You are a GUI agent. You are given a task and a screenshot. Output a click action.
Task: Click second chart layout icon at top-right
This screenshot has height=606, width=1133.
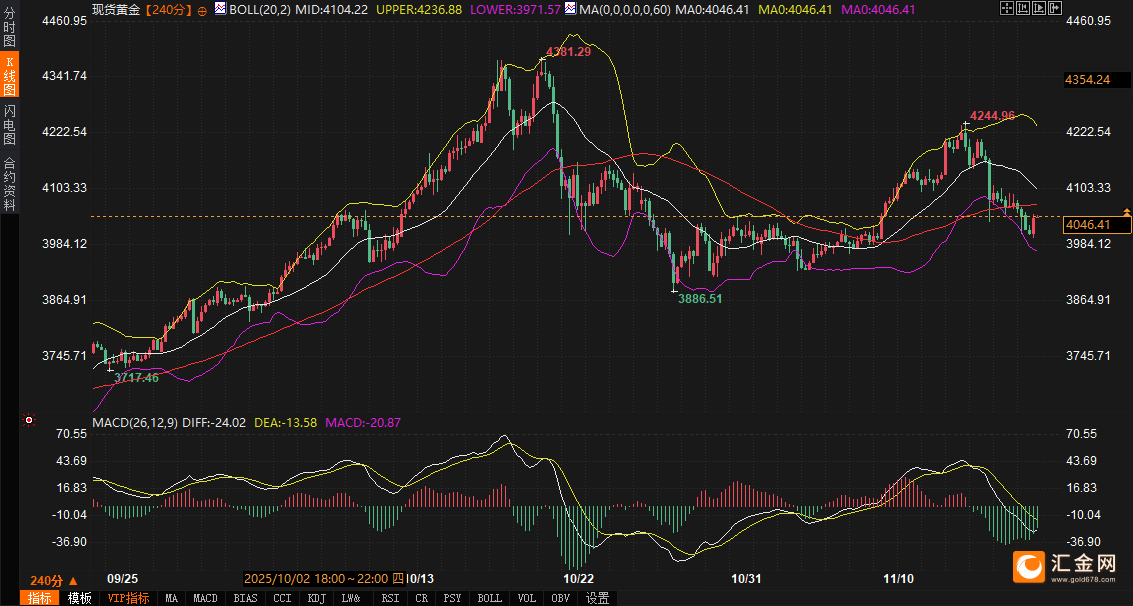coord(1022,8)
